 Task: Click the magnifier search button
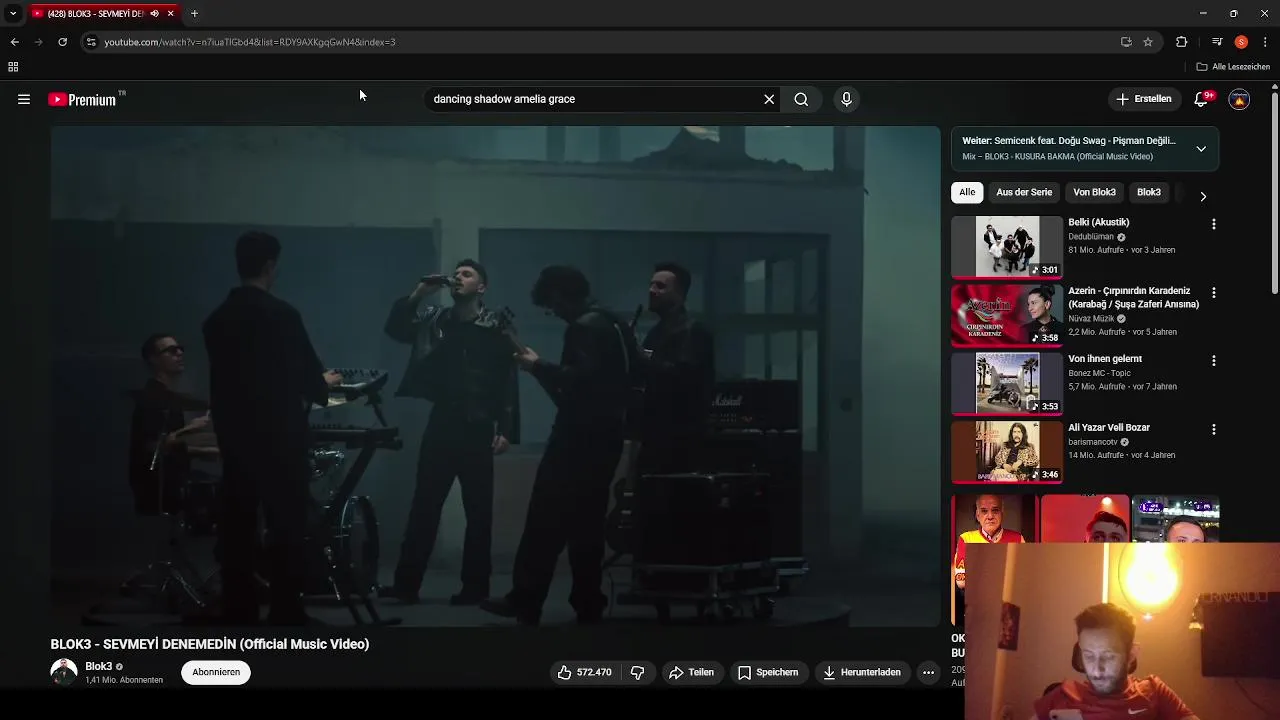pyautogui.click(x=801, y=99)
